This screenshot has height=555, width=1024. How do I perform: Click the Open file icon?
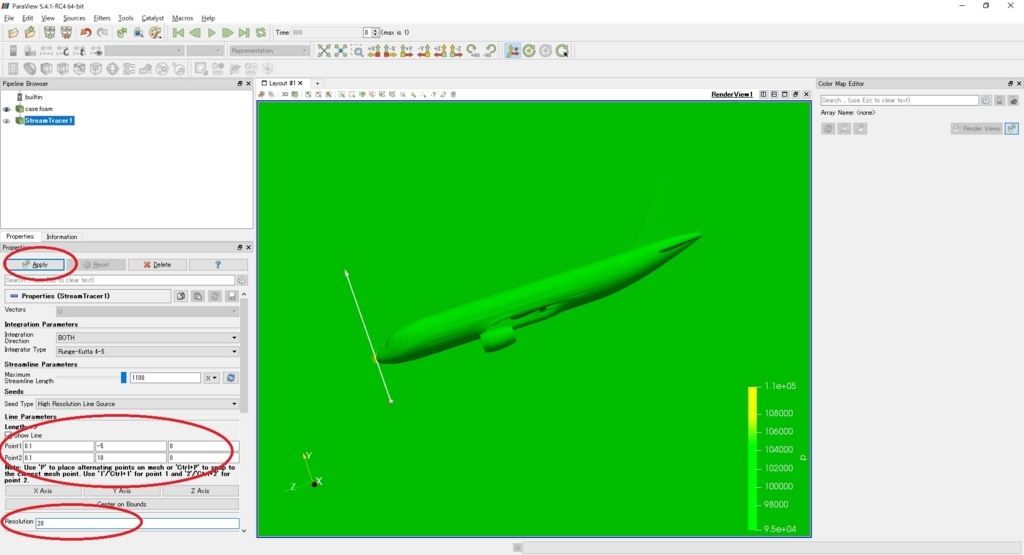coord(13,33)
